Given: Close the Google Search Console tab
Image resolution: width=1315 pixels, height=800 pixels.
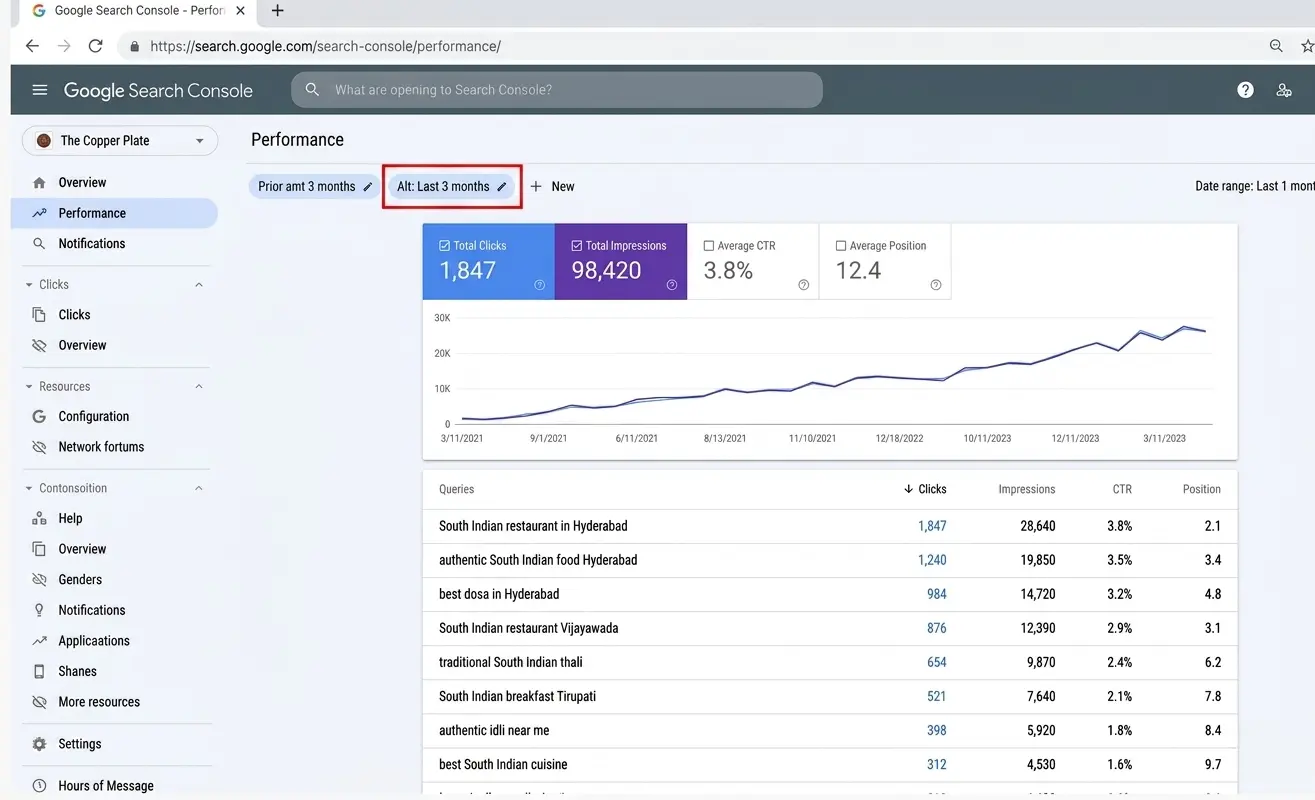Looking at the screenshot, I should coord(240,11).
